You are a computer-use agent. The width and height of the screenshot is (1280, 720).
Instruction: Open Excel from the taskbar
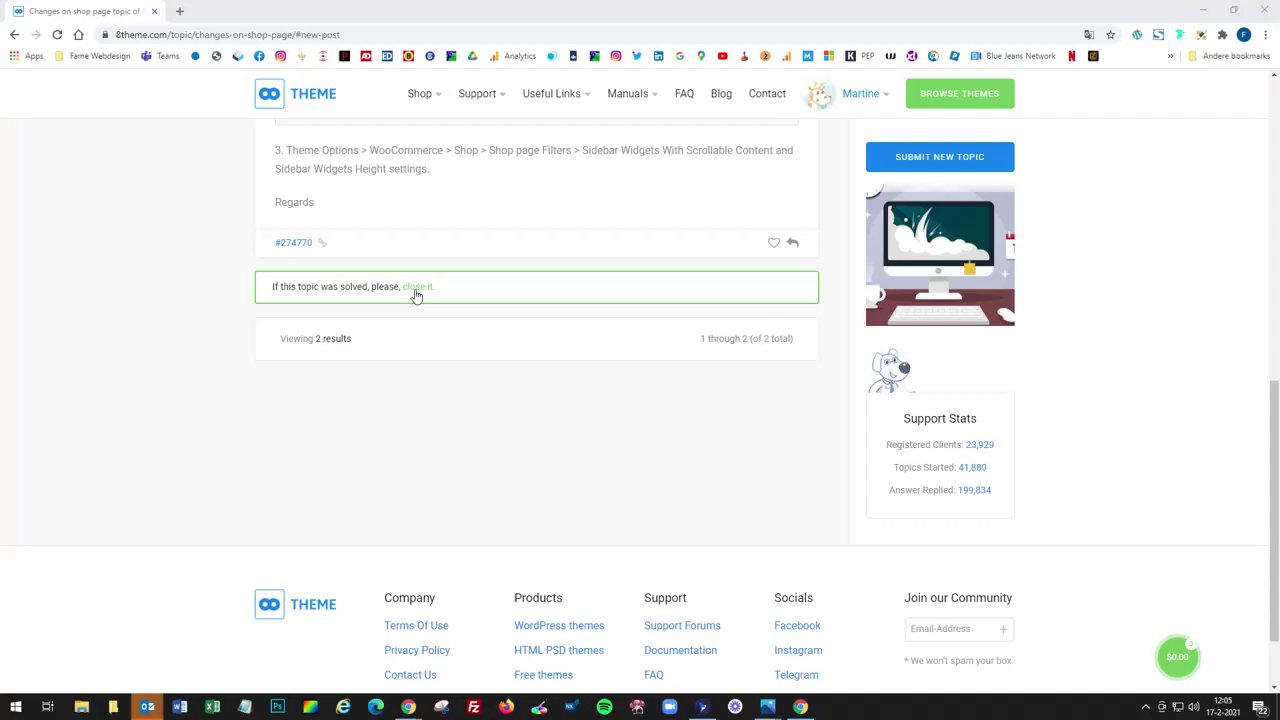(x=212, y=707)
